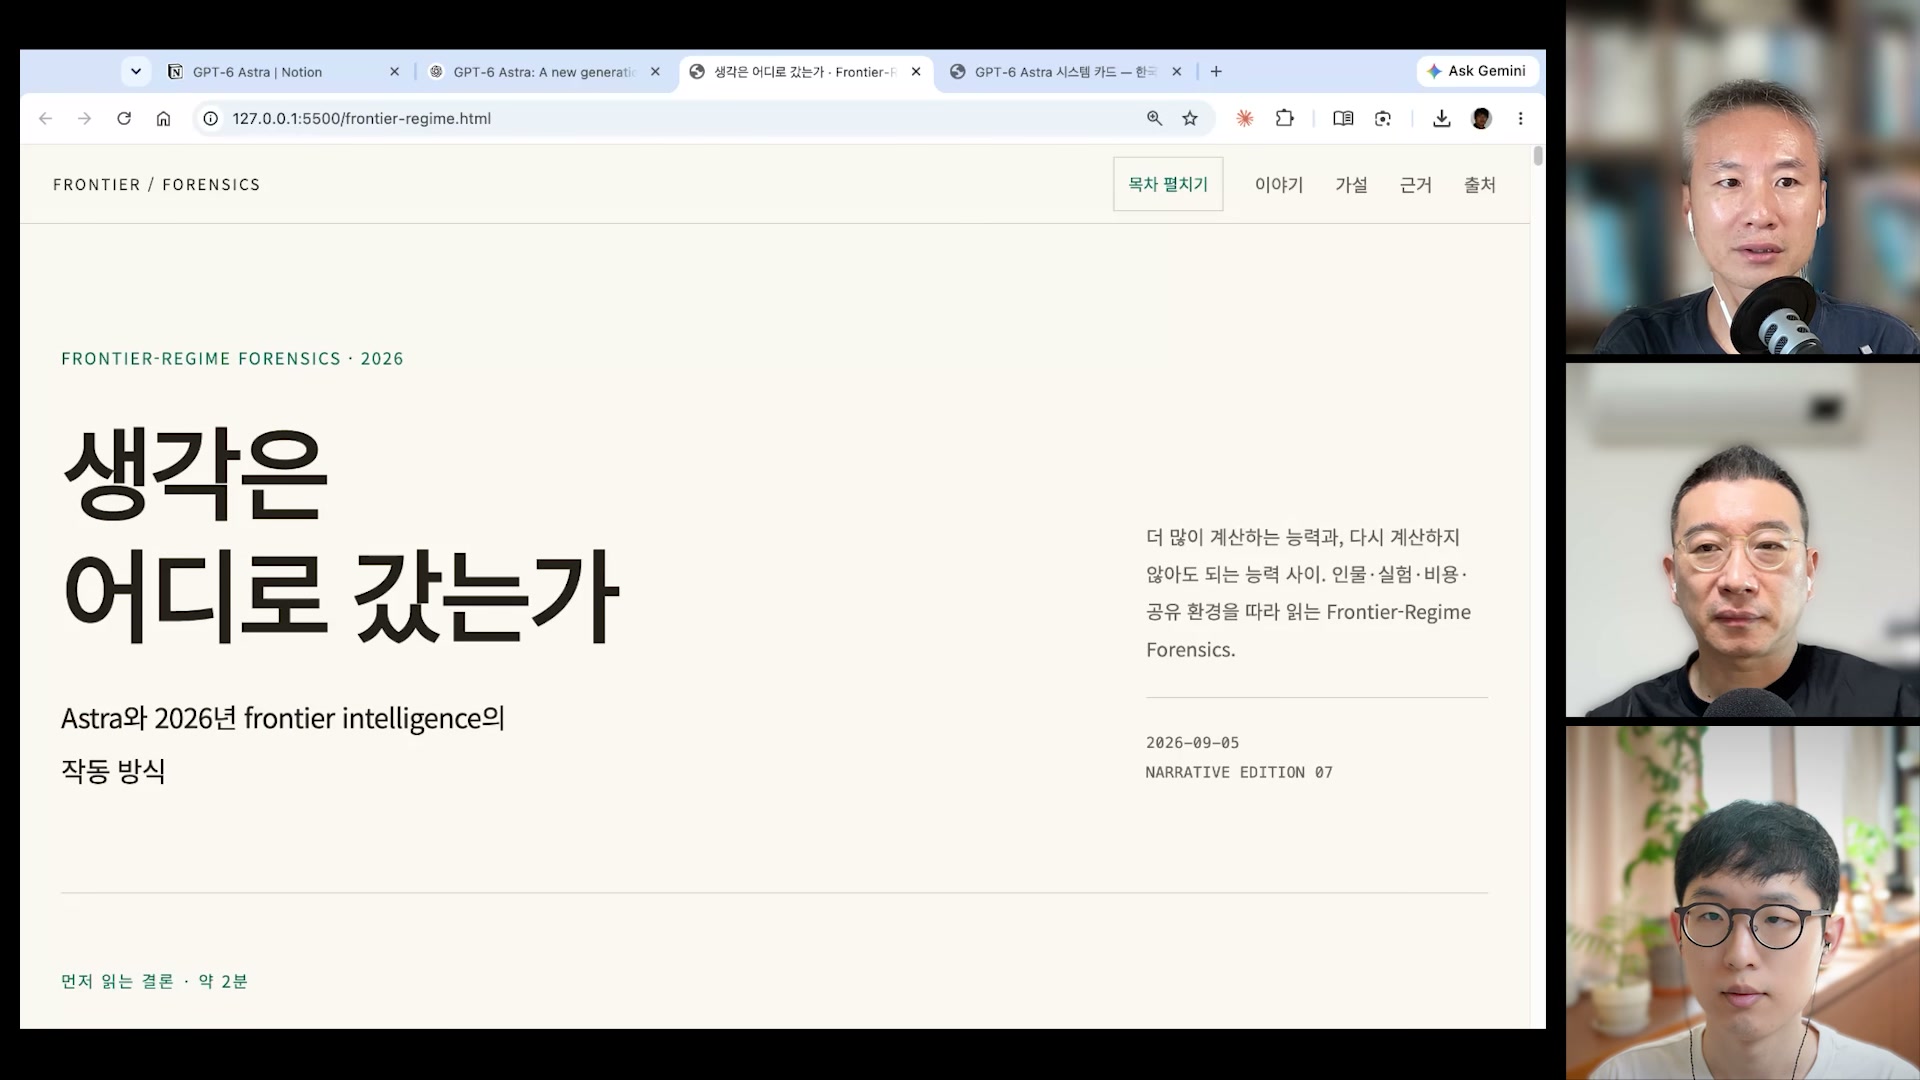This screenshot has height=1080, width=1920.
Task: Click the FRONTIER / FORENSICS site logo
Action: tap(157, 185)
